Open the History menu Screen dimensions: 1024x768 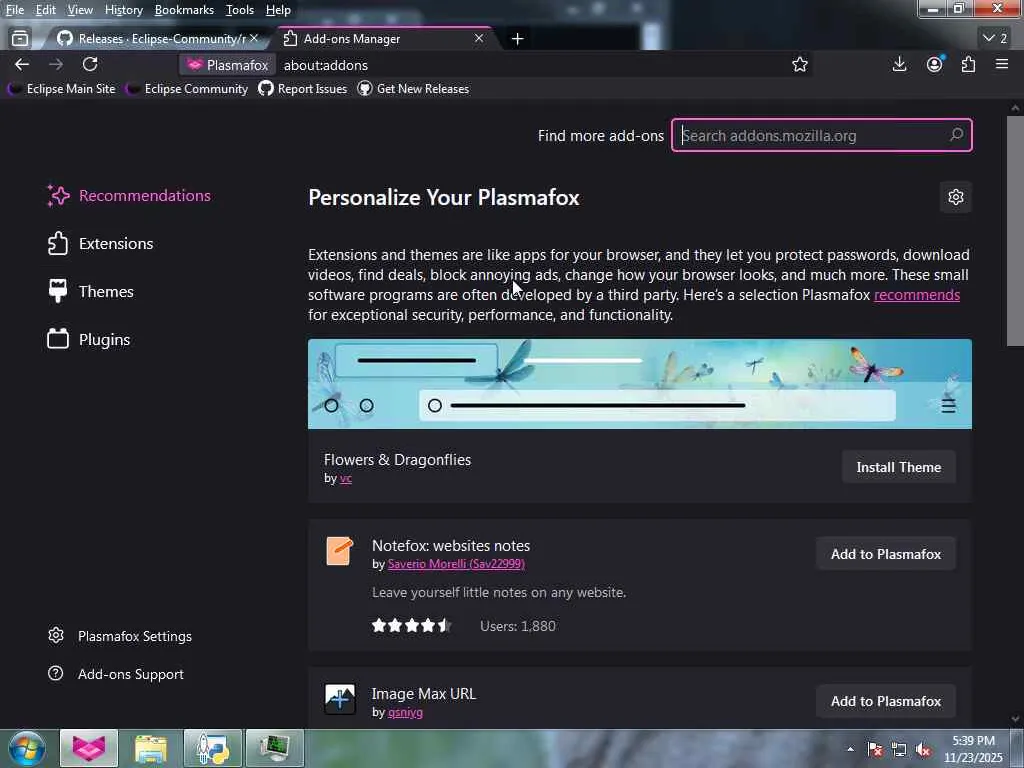click(123, 10)
